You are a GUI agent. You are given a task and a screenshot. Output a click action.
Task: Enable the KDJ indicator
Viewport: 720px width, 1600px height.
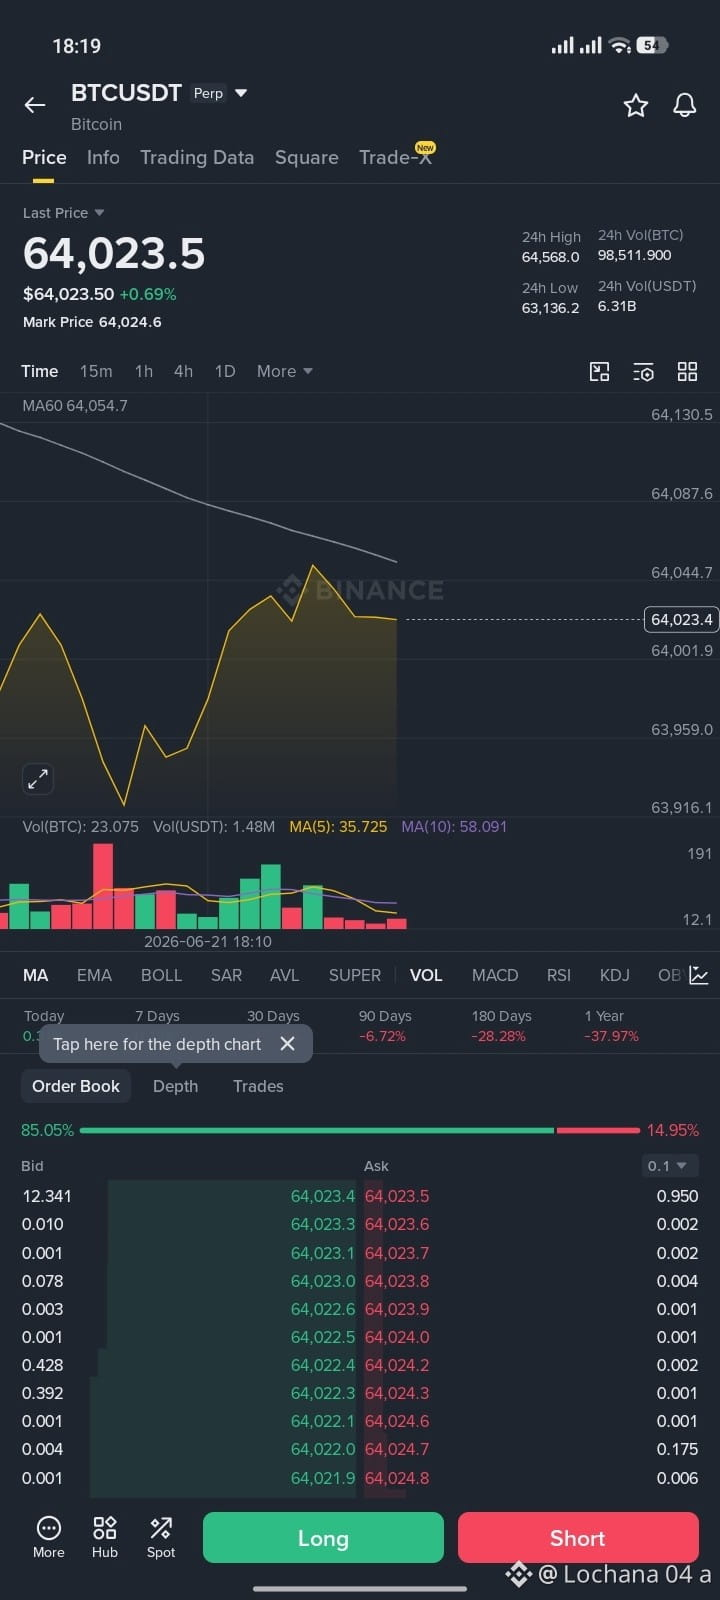click(x=615, y=975)
